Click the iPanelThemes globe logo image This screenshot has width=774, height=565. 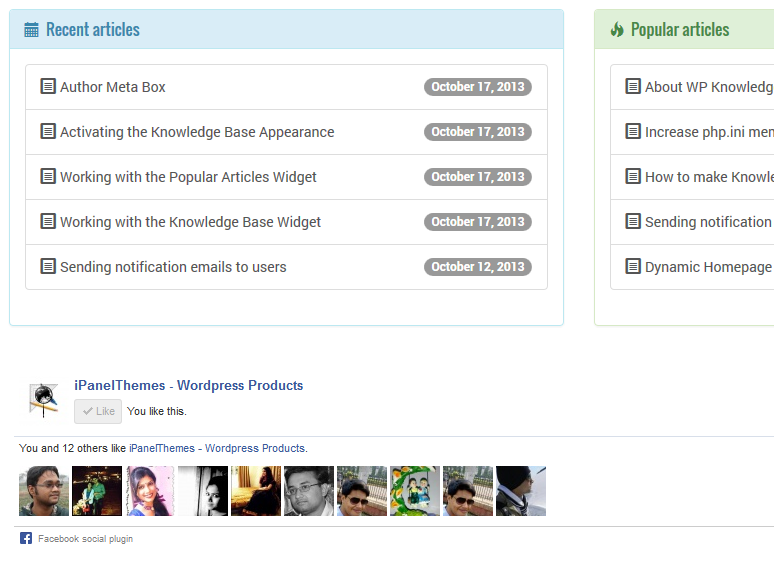[x=43, y=400]
